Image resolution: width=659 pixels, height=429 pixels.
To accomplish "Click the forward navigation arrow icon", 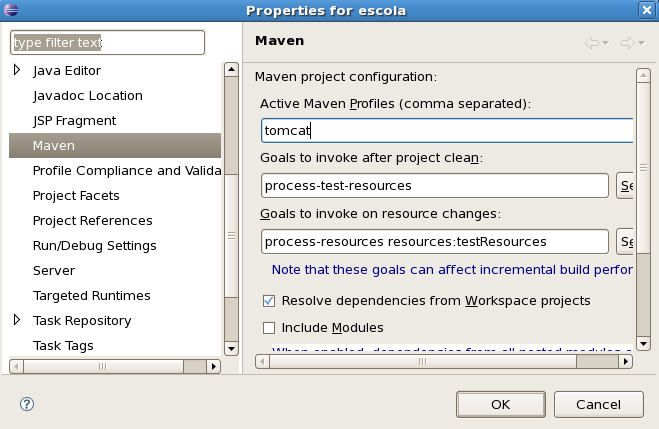I will pyautogui.click(x=626, y=43).
